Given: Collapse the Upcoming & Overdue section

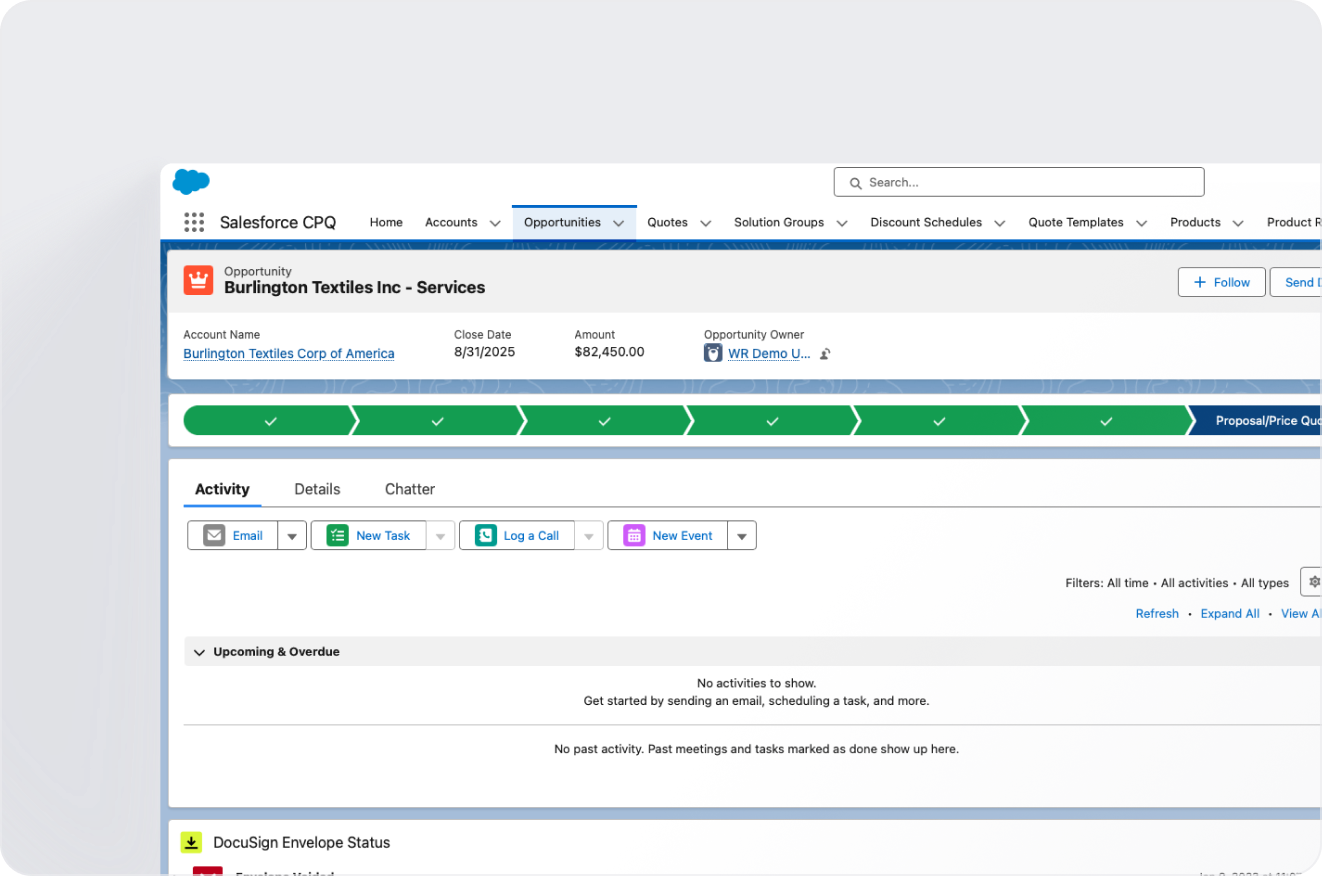Looking at the screenshot, I should click(199, 652).
